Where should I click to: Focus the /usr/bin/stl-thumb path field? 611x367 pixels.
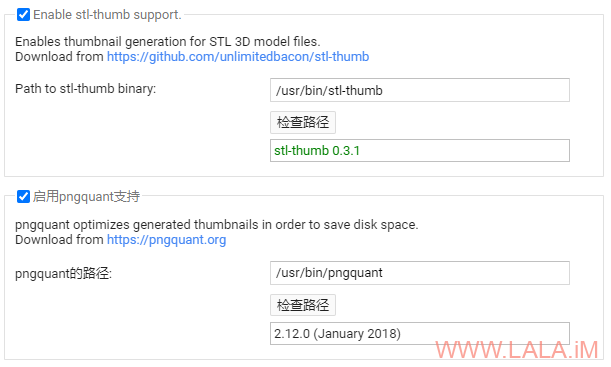point(420,90)
